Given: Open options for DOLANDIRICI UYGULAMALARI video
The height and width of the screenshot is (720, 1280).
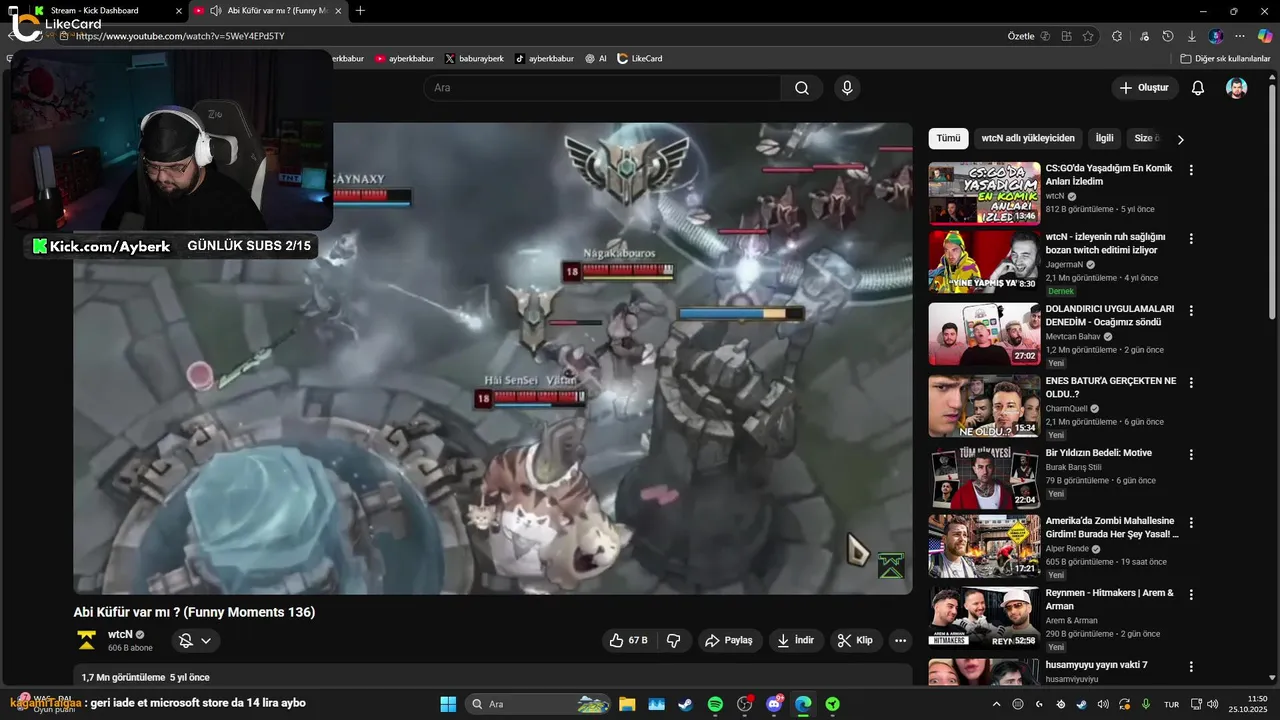Looking at the screenshot, I should pyautogui.click(x=1191, y=310).
